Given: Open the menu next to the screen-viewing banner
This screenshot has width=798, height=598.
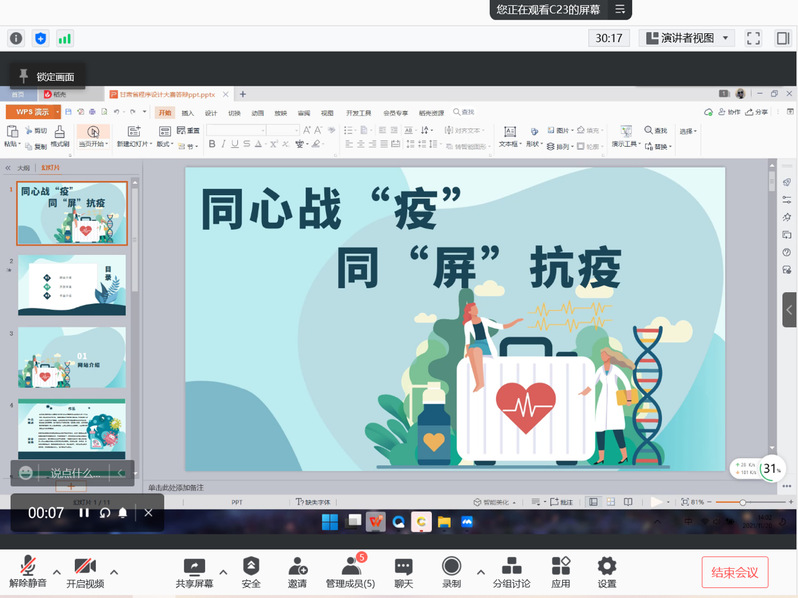Looking at the screenshot, I should [x=620, y=9].
